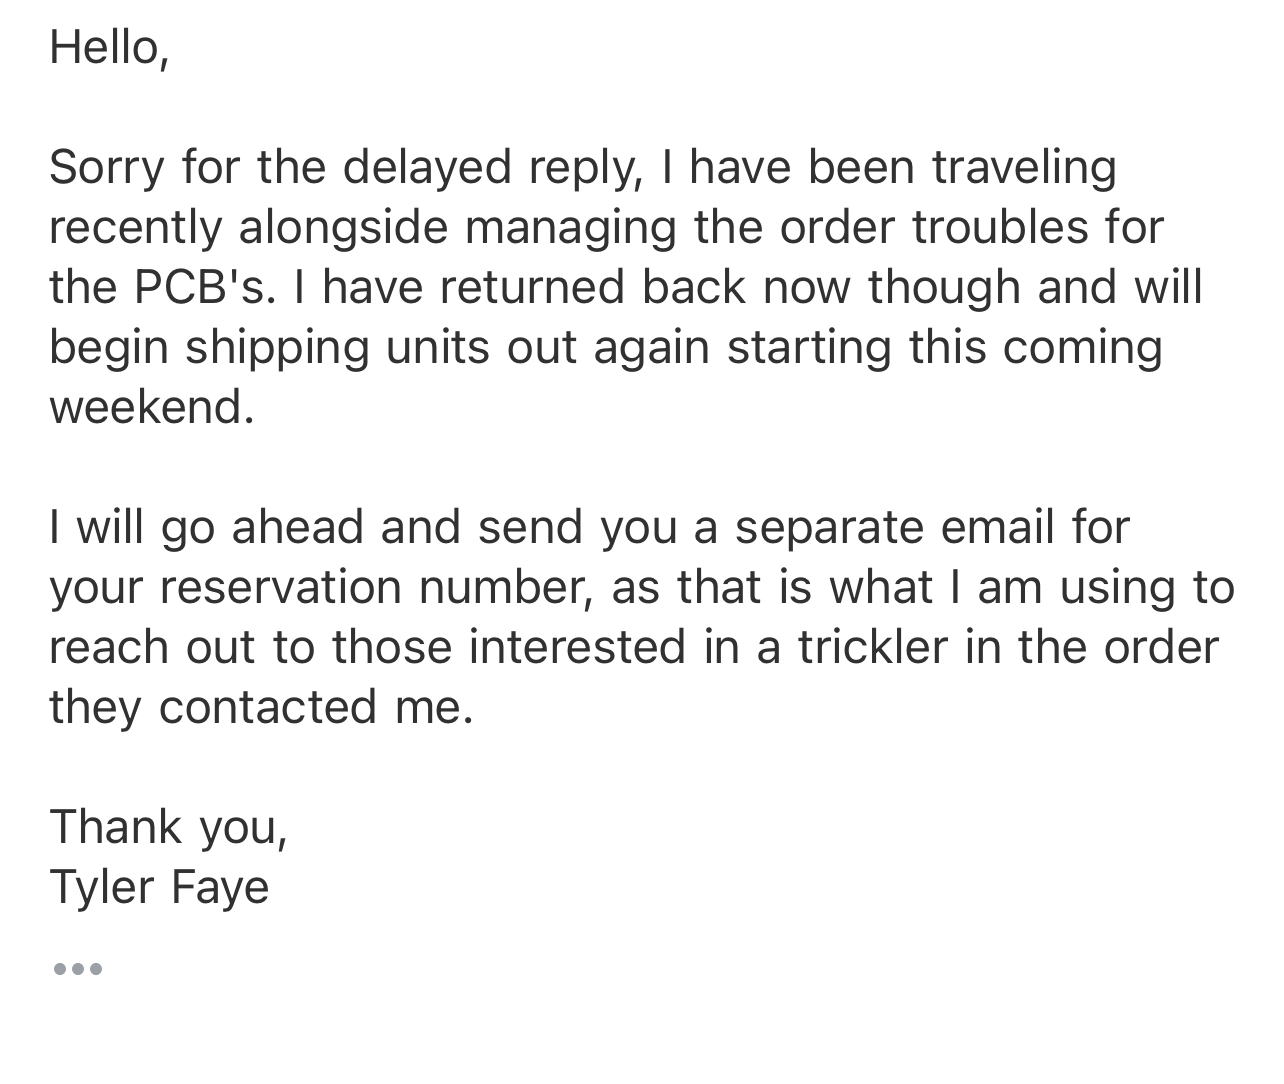This screenshot has width=1284, height=1084.
Task: Click the word "alongside" in the message
Action: [343, 228]
